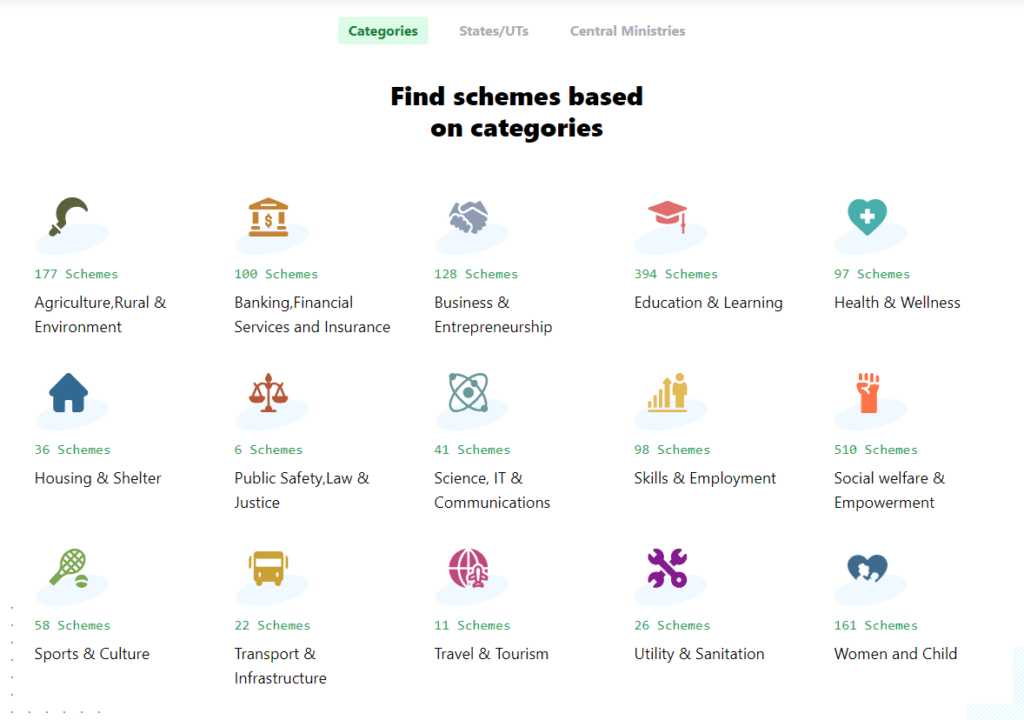Click the Science atom icon
Image resolution: width=1024 pixels, height=720 pixels.
[x=468, y=393]
